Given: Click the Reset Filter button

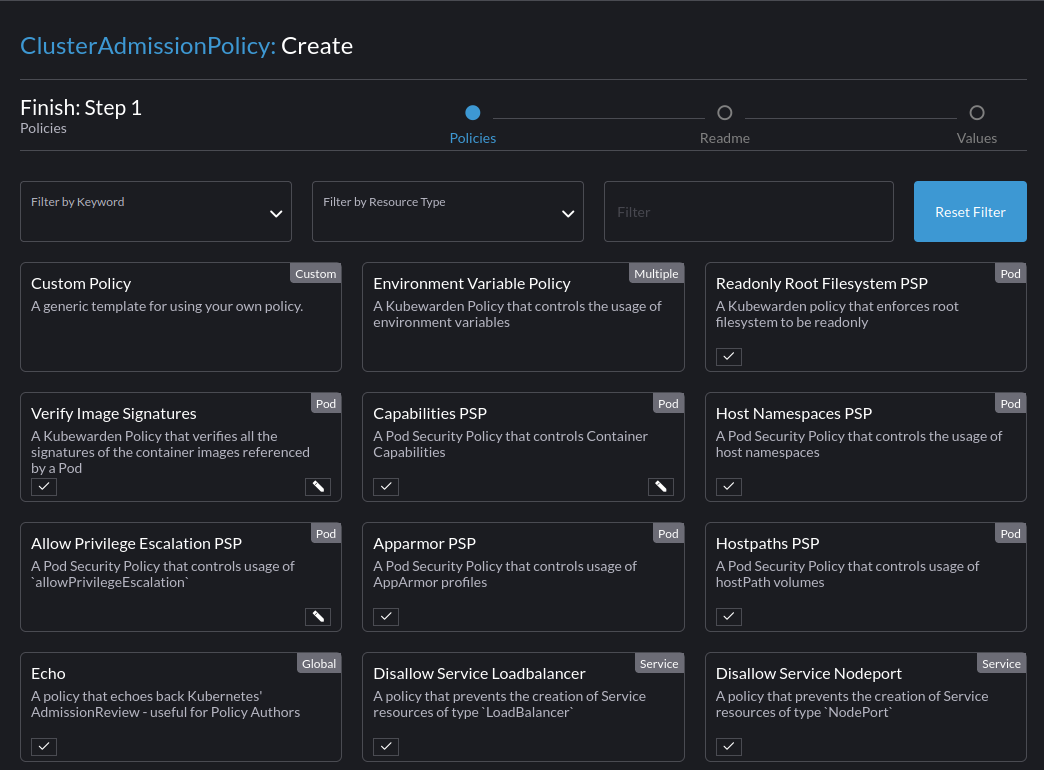Looking at the screenshot, I should (970, 211).
